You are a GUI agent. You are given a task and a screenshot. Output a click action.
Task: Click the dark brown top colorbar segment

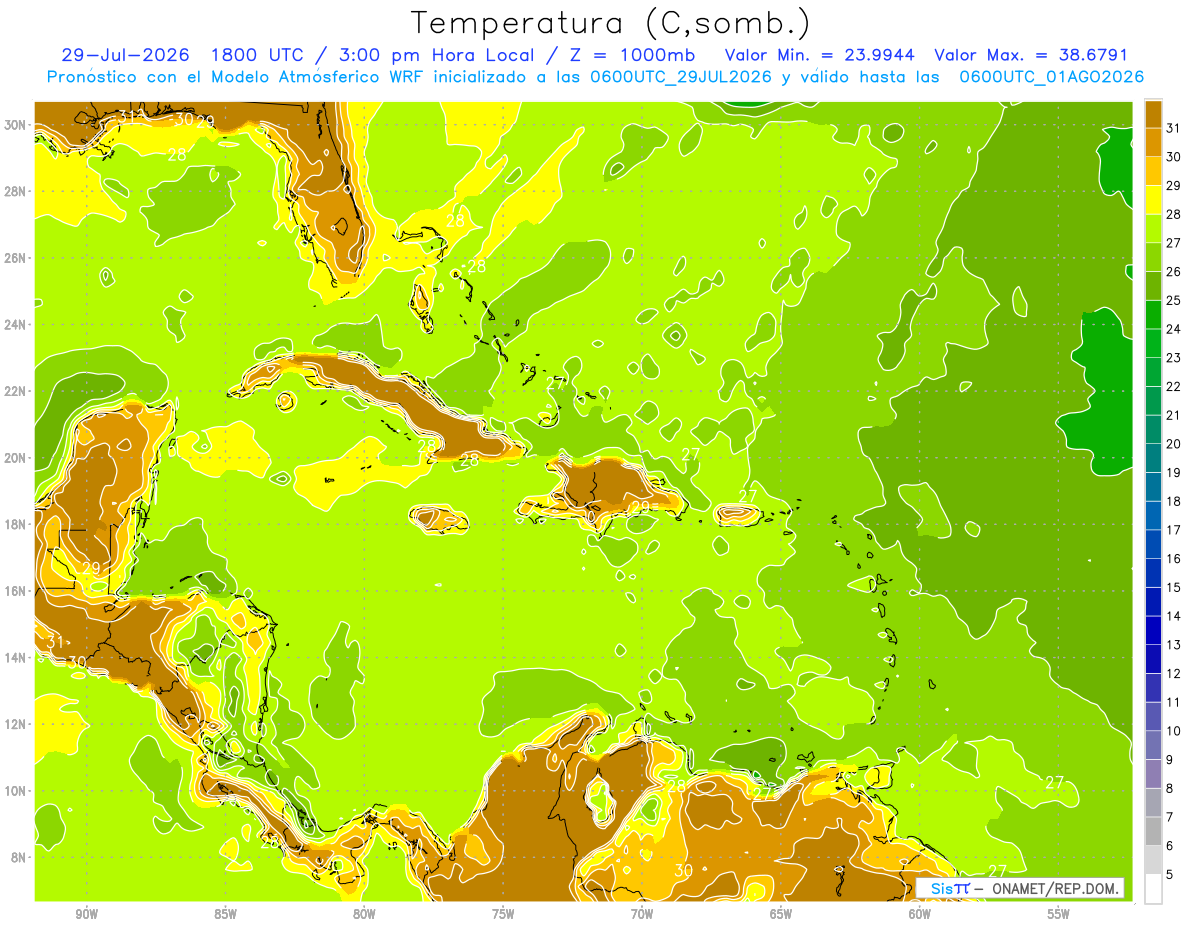coord(1153,114)
